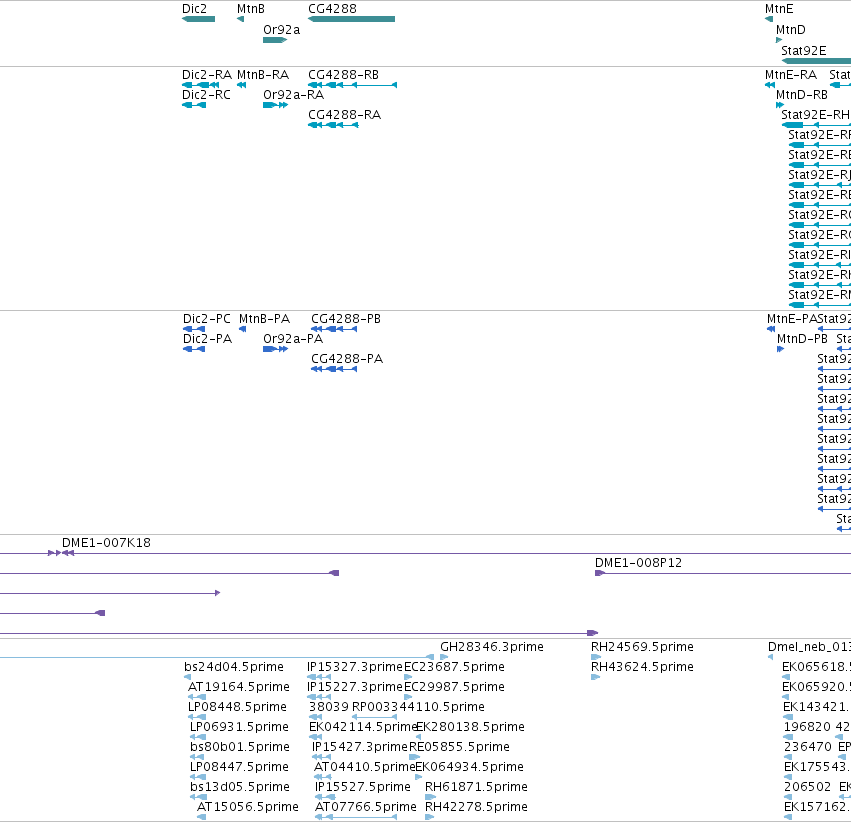The width and height of the screenshot is (851, 822).
Task: Click the Dic2 gene label
Action: click(194, 9)
